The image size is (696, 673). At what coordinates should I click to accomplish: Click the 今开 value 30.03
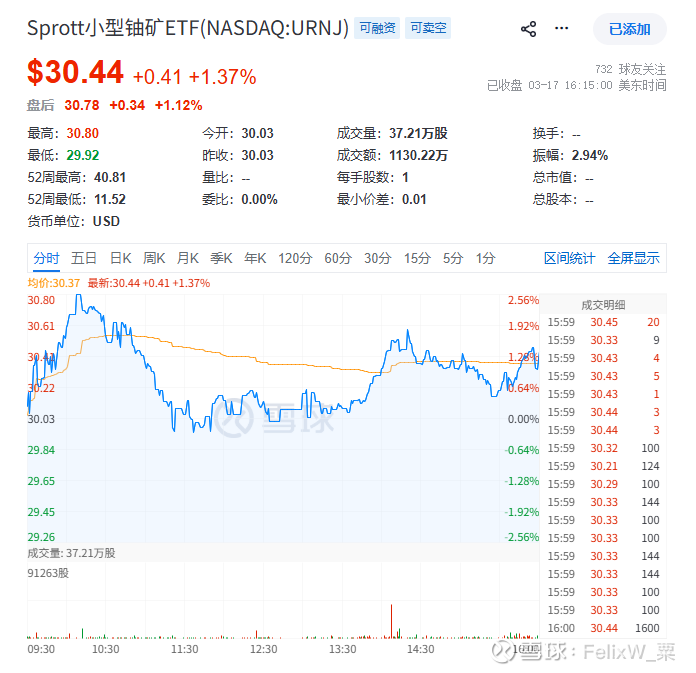(257, 133)
